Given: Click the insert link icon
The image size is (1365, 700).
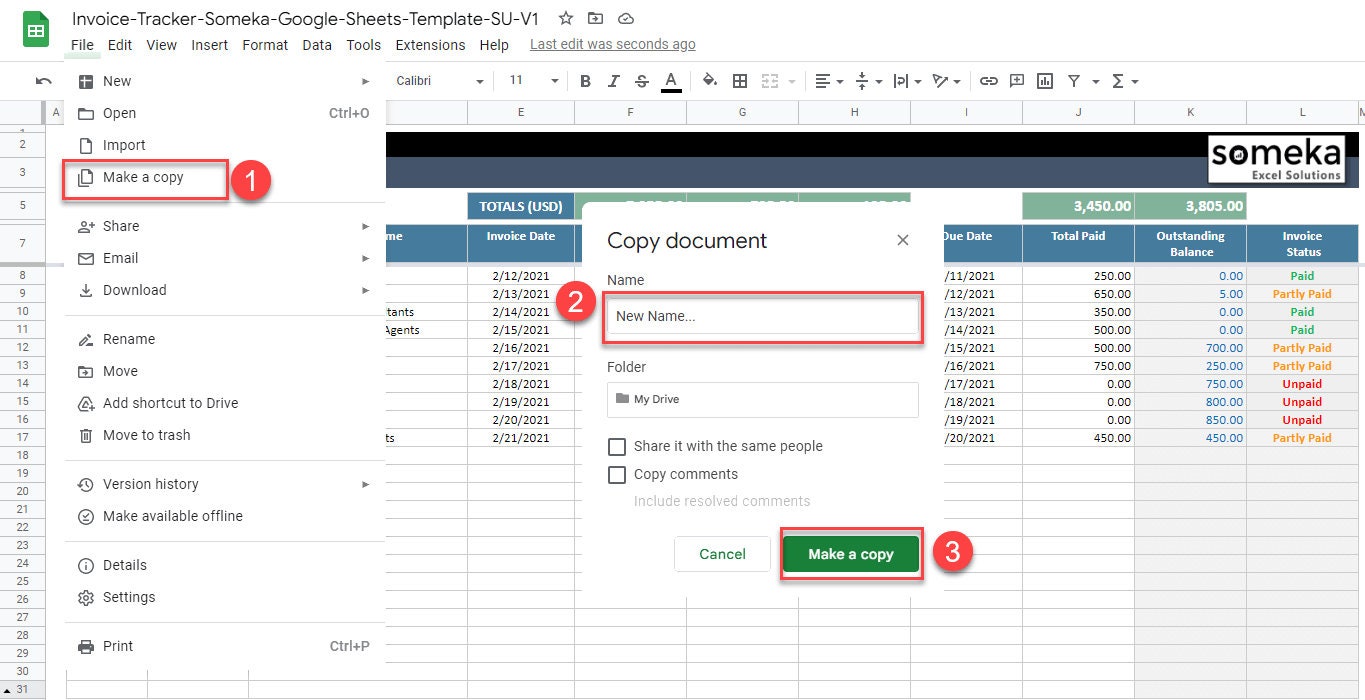Looking at the screenshot, I should 989,81.
